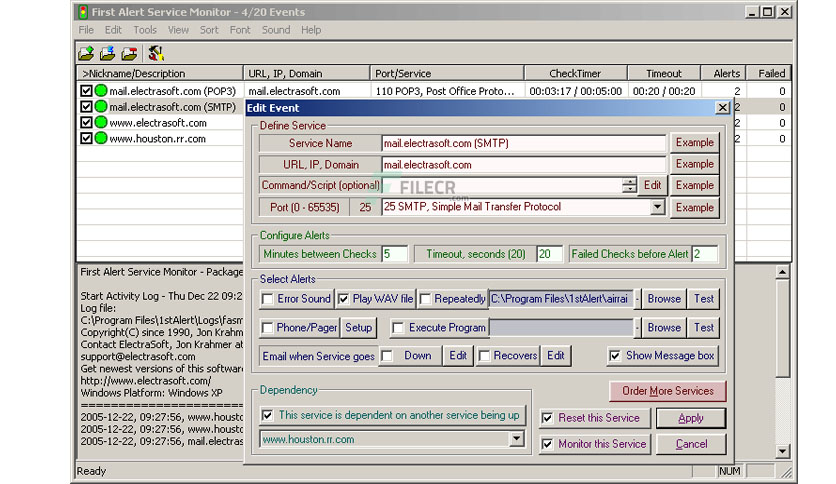Open the dependency service dropdown showing www.houston.rr.com
836x484 pixels.
(x=516, y=439)
